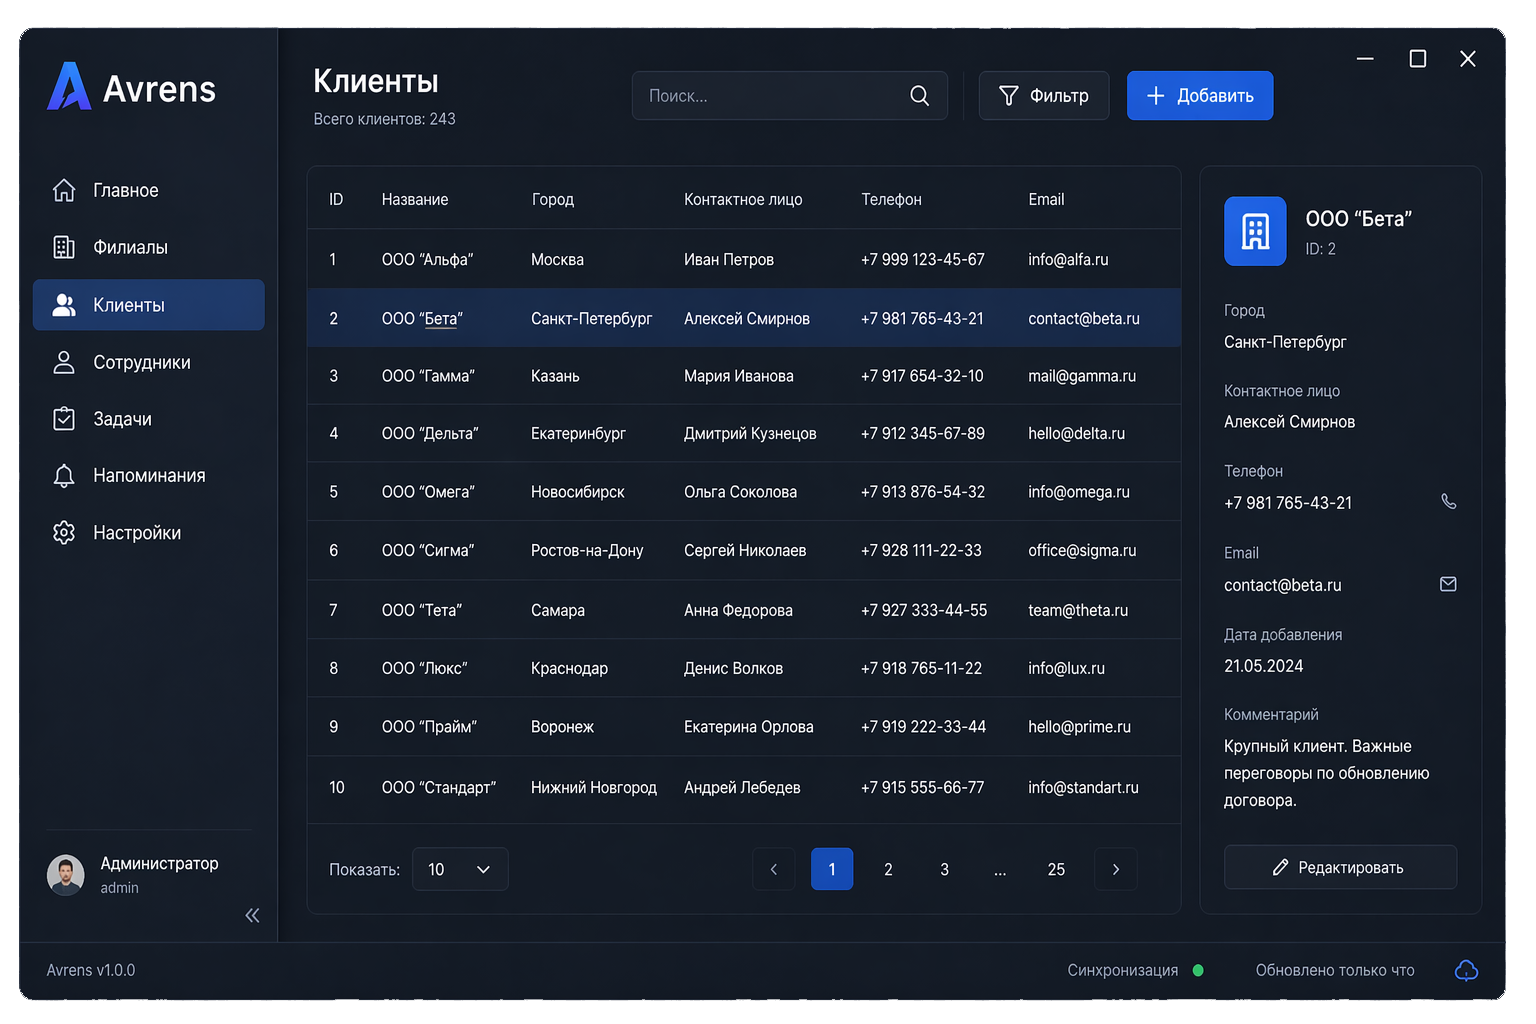Click the search magnifier icon
1536x1024 pixels.
[x=918, y=95]
